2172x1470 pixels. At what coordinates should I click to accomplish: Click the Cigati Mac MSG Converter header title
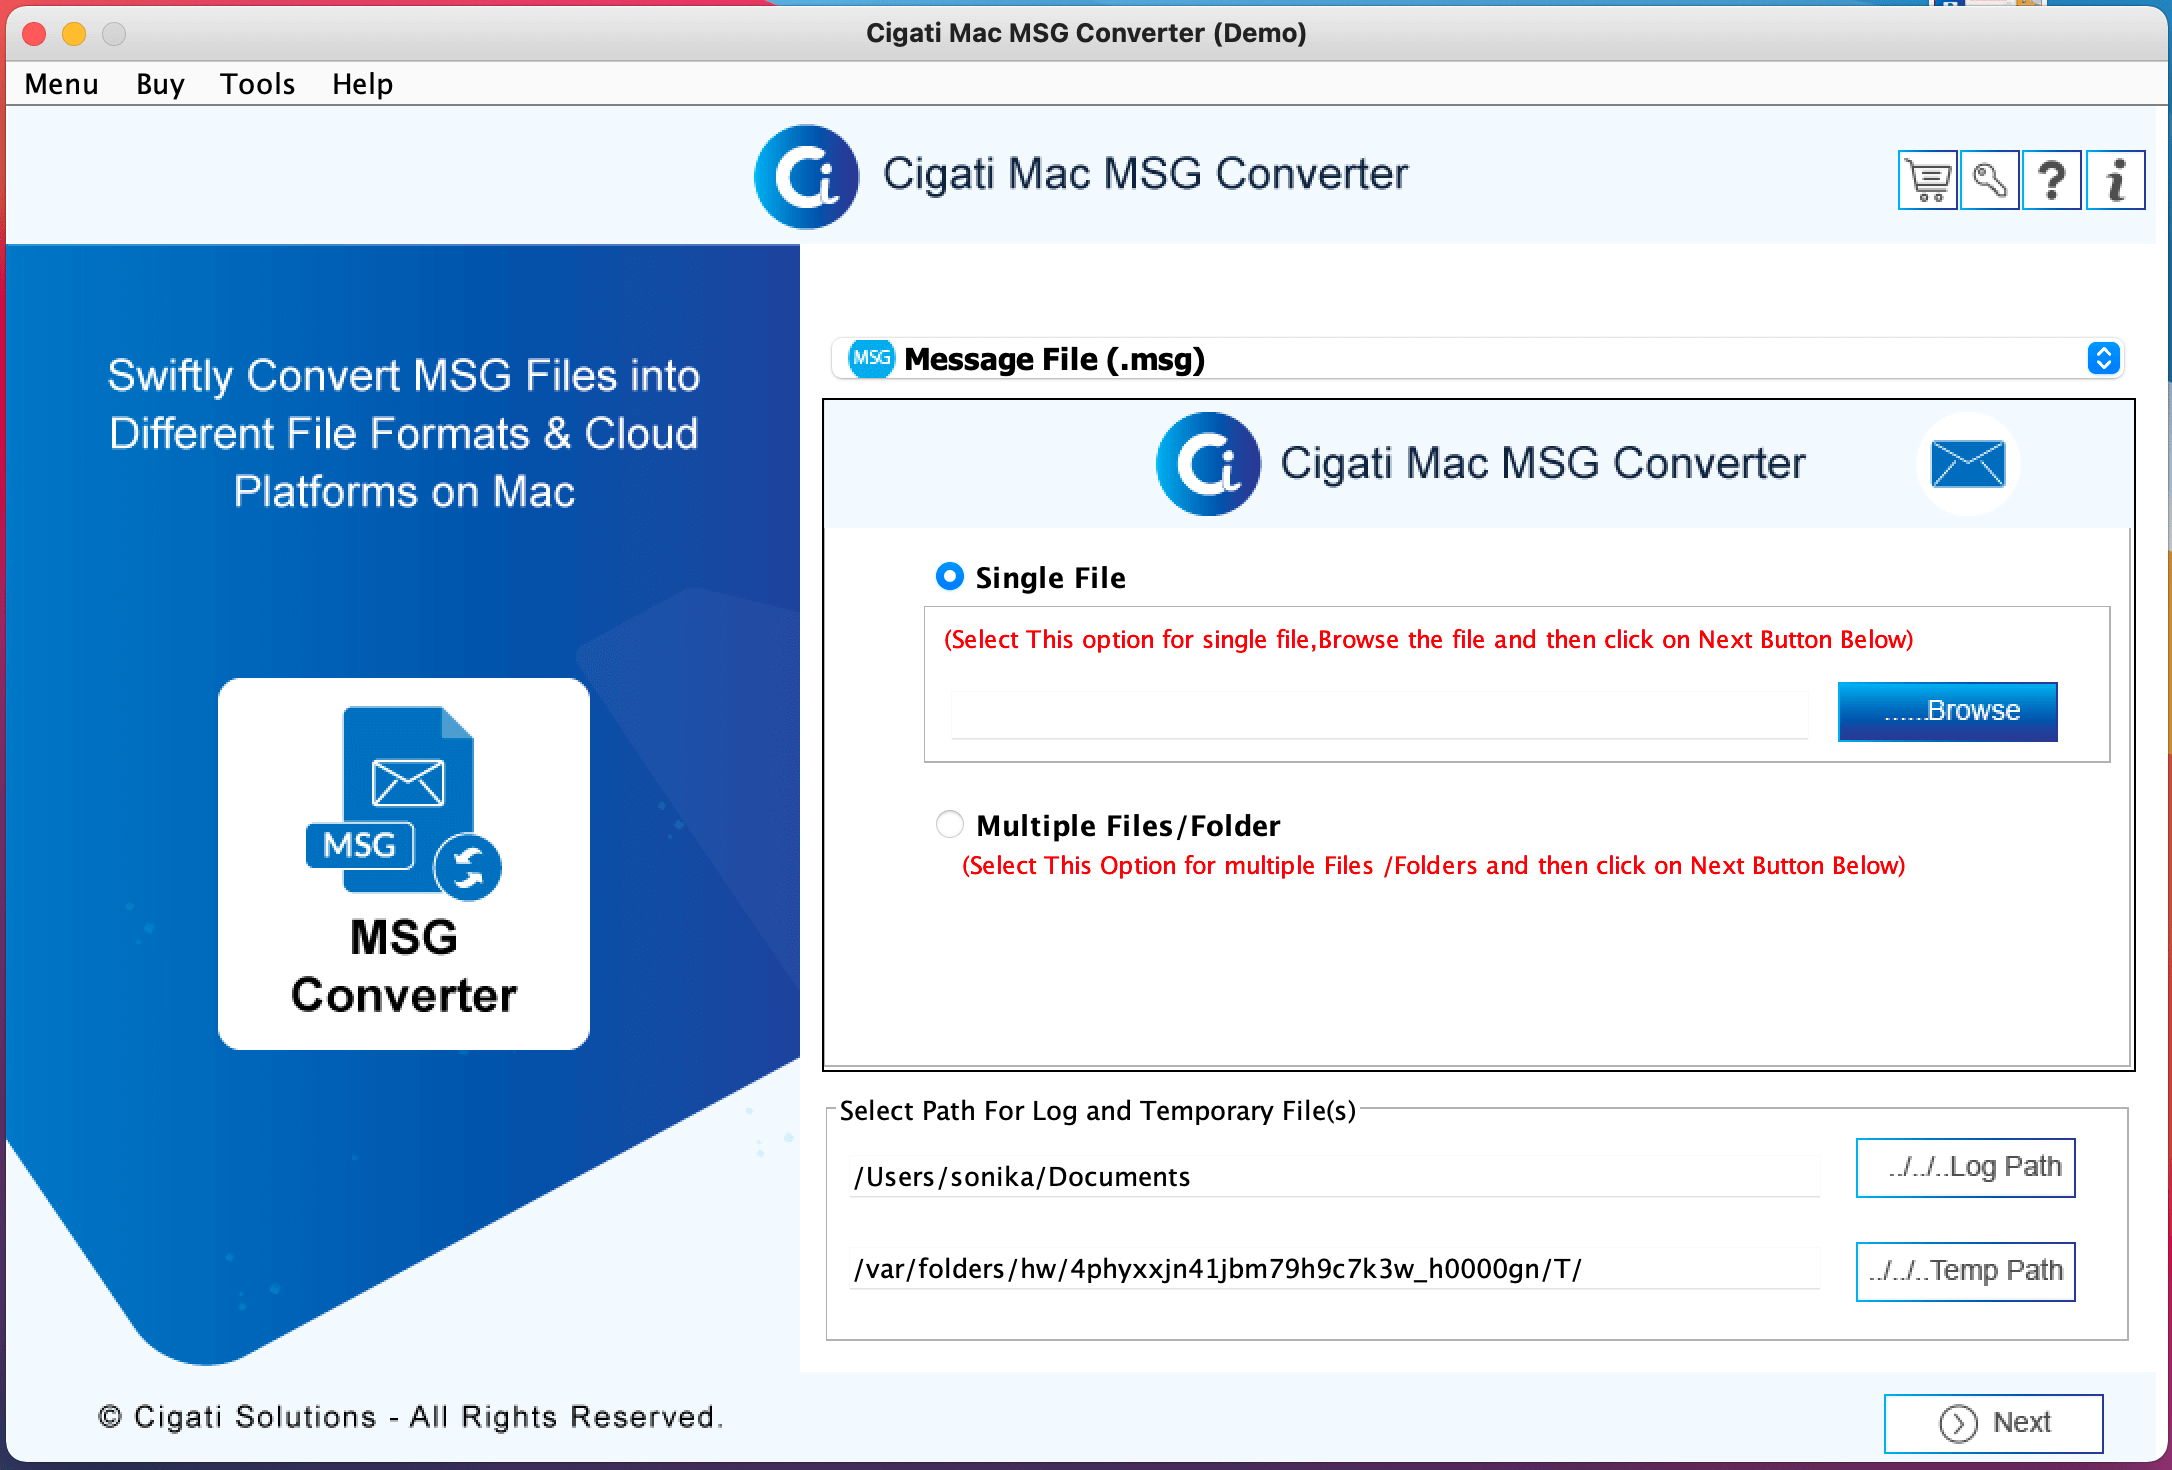click(1145, 174)
